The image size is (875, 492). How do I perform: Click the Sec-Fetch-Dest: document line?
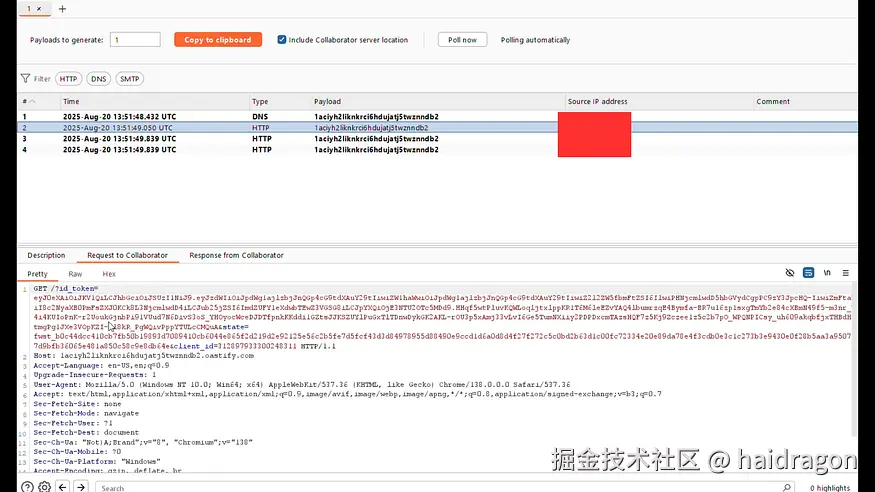tap(86, 432)
